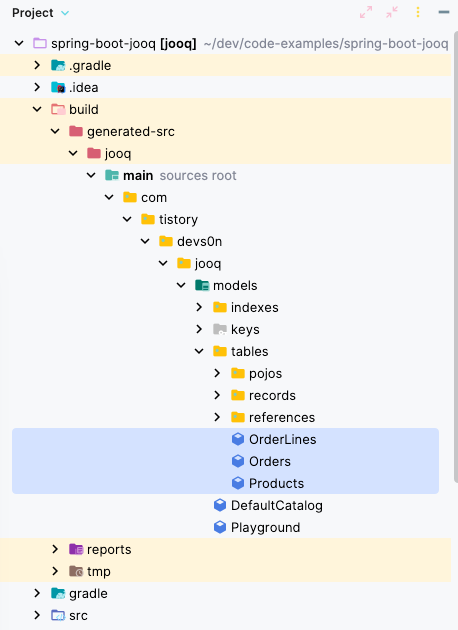Expand the references package
Screen dimensions: 458x630
pyautogui.click(x=217, y=417)
